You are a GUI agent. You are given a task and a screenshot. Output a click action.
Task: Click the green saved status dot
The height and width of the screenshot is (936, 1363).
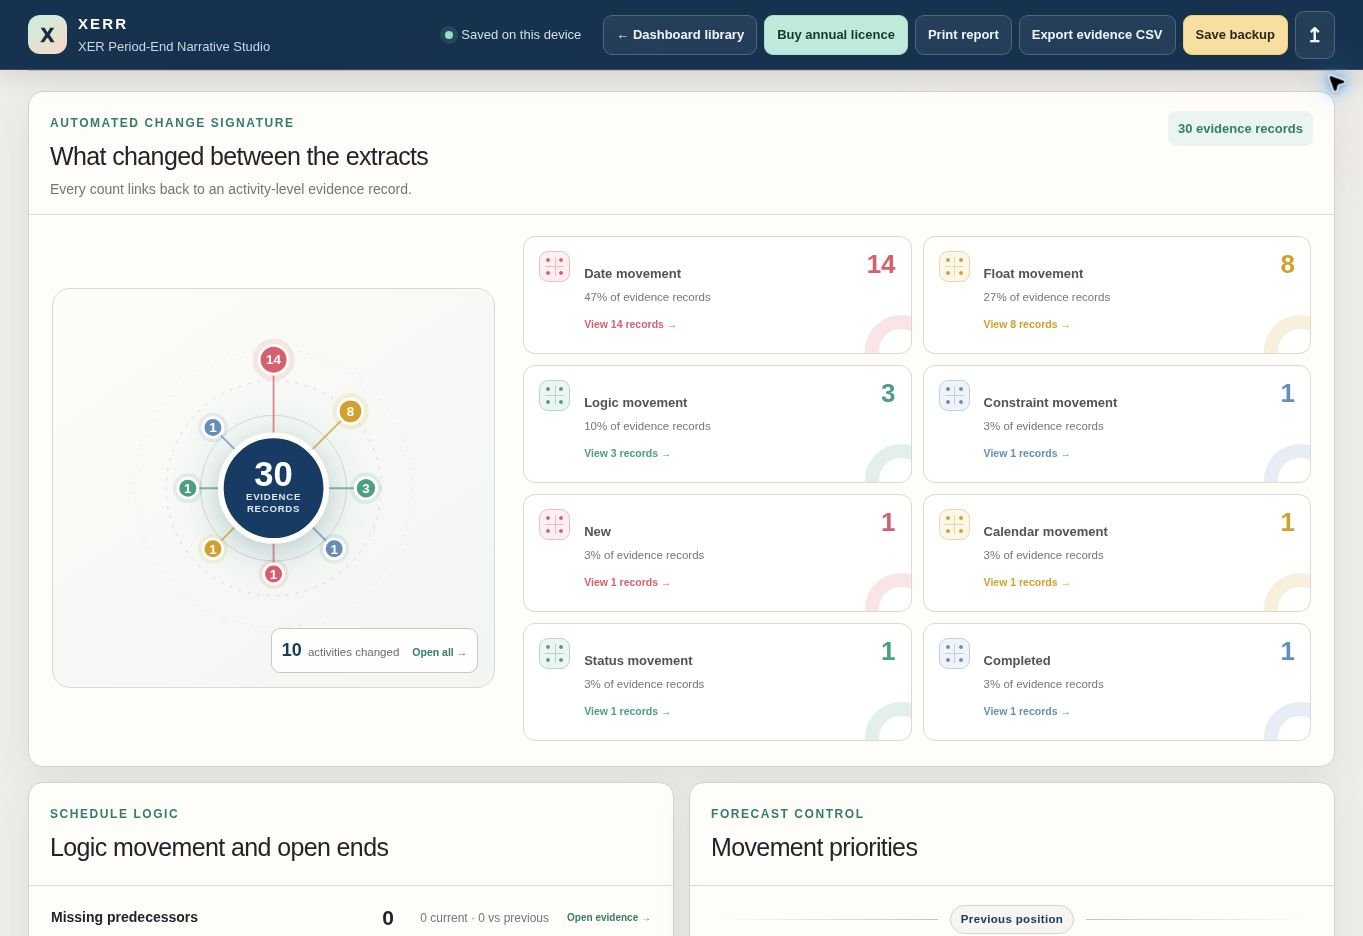[448, 35]
